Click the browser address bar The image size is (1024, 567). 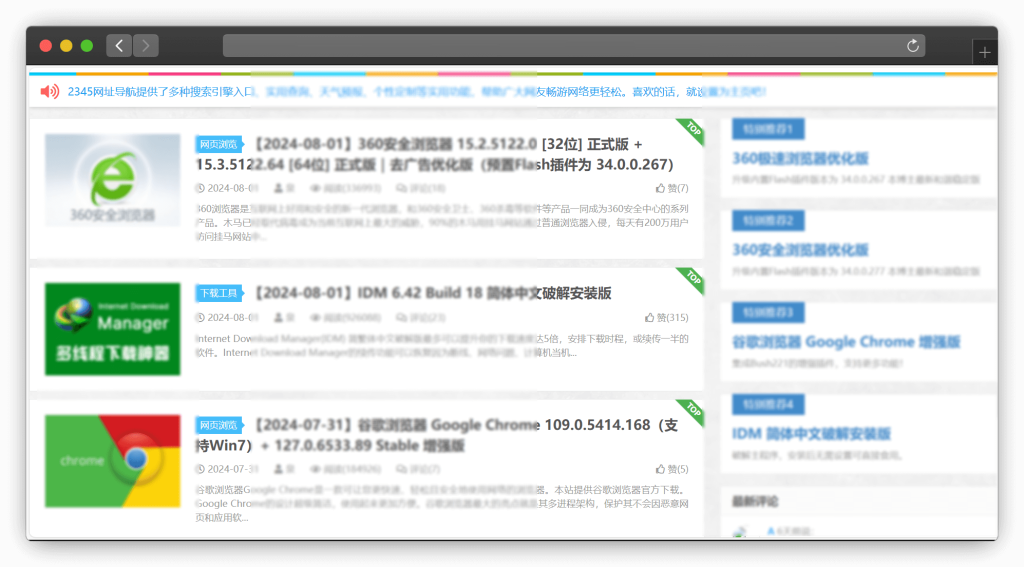[573, 46]
